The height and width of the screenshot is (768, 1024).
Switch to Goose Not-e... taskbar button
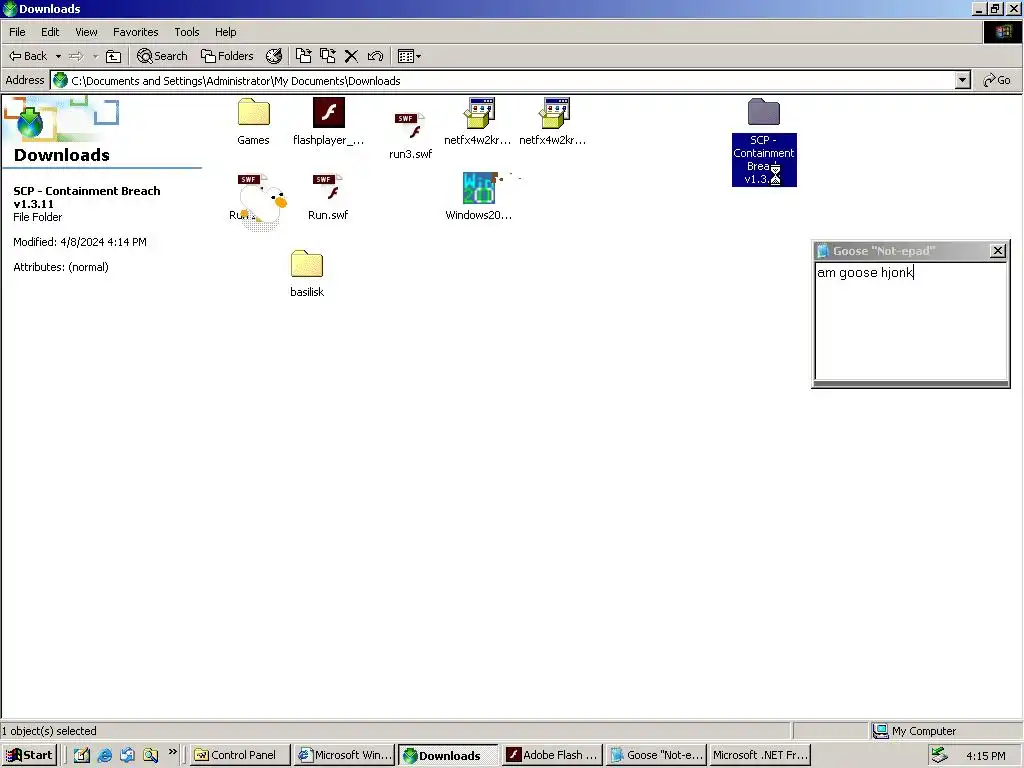click(656, 755)
